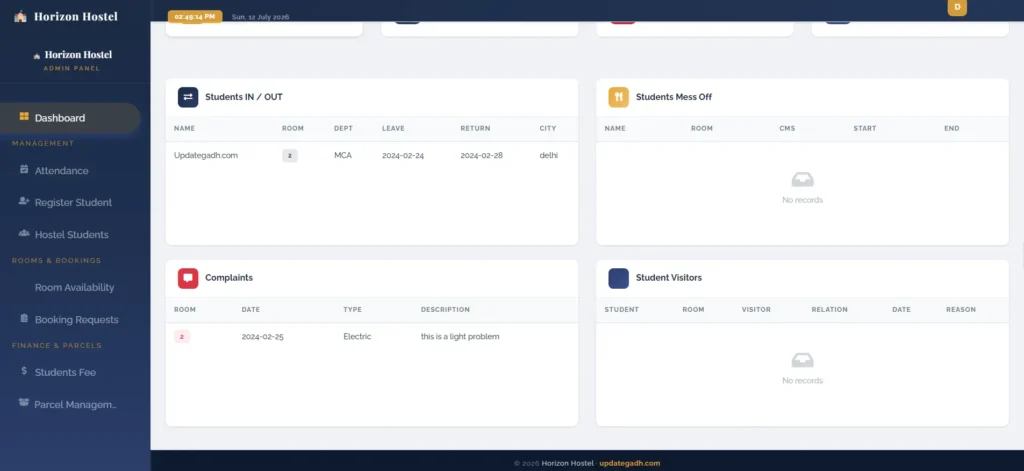
Task: Click the Horizon Hostel title in top bar
Action: tap(76, 16)
